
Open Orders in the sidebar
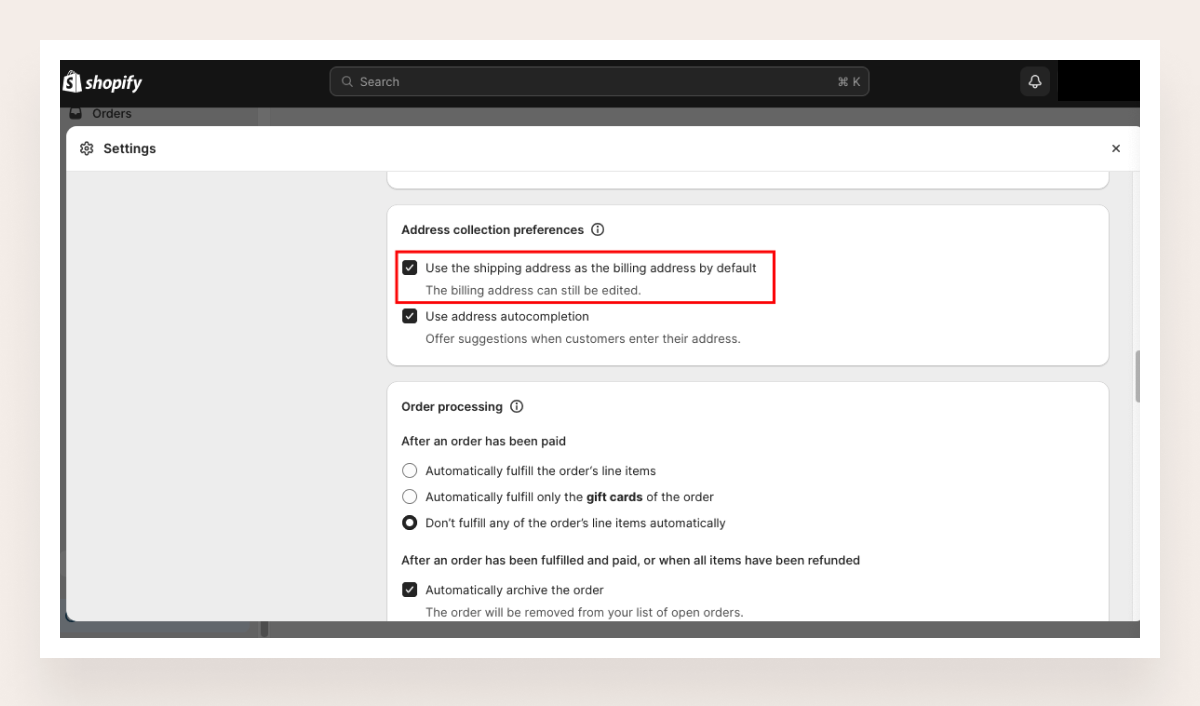tap(111, 114)
